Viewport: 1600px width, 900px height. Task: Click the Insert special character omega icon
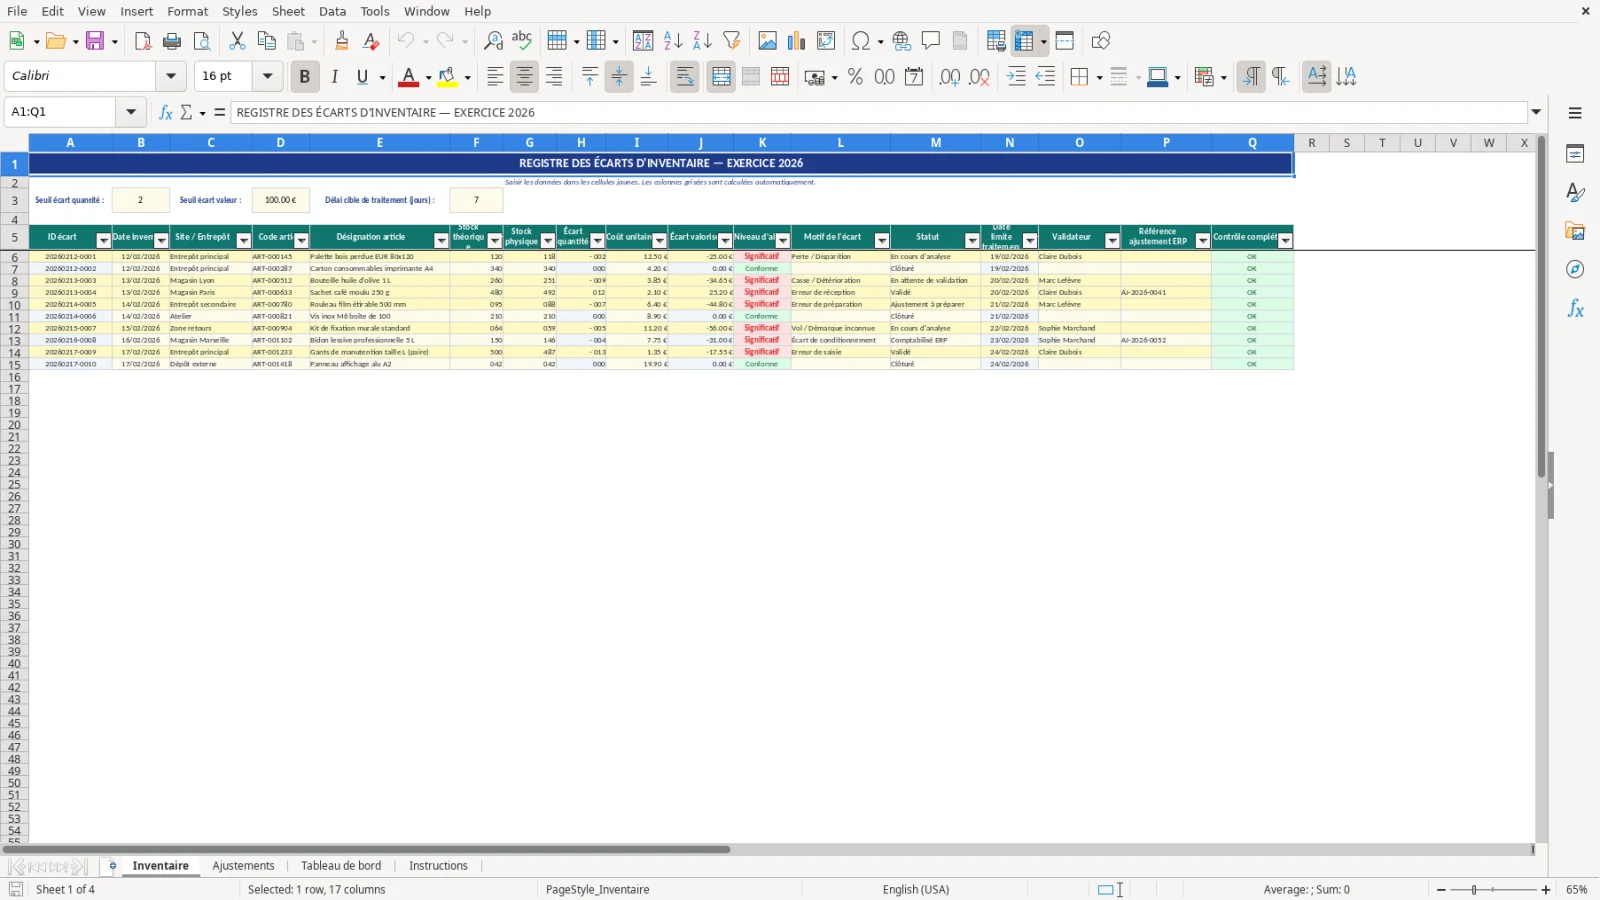click(x=860, y=41)
